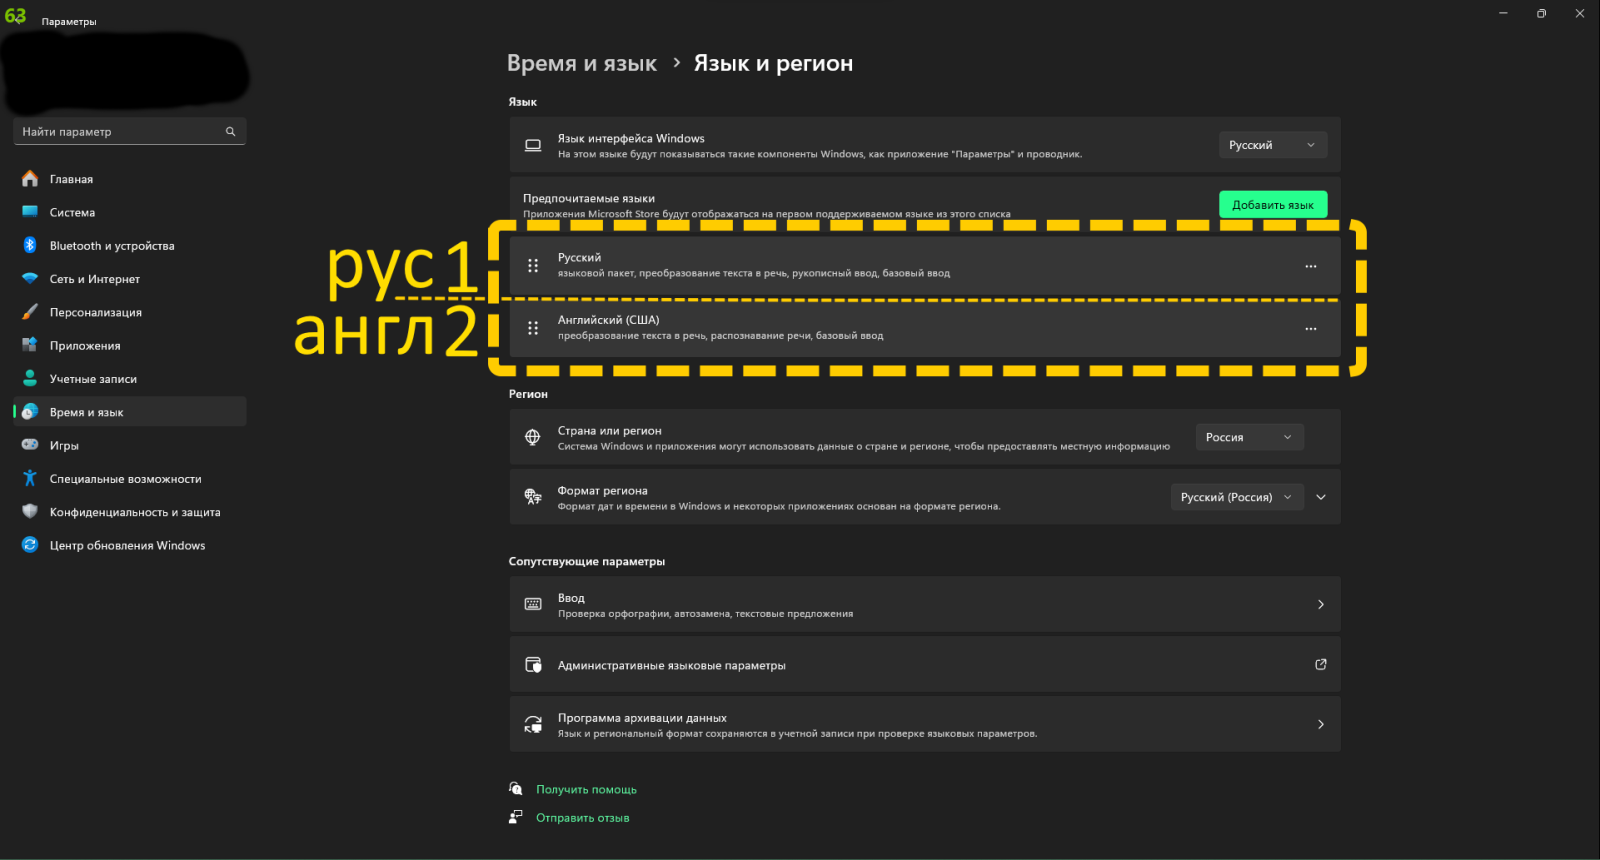The height and width of the screenshot is (860, 1600).
Task: Click the Bluetooth icon in sidebar
Action: (30, 245)
